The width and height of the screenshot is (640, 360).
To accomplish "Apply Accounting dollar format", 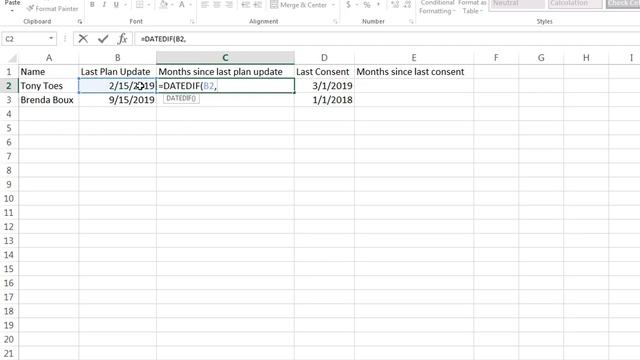I will (348, 4).
